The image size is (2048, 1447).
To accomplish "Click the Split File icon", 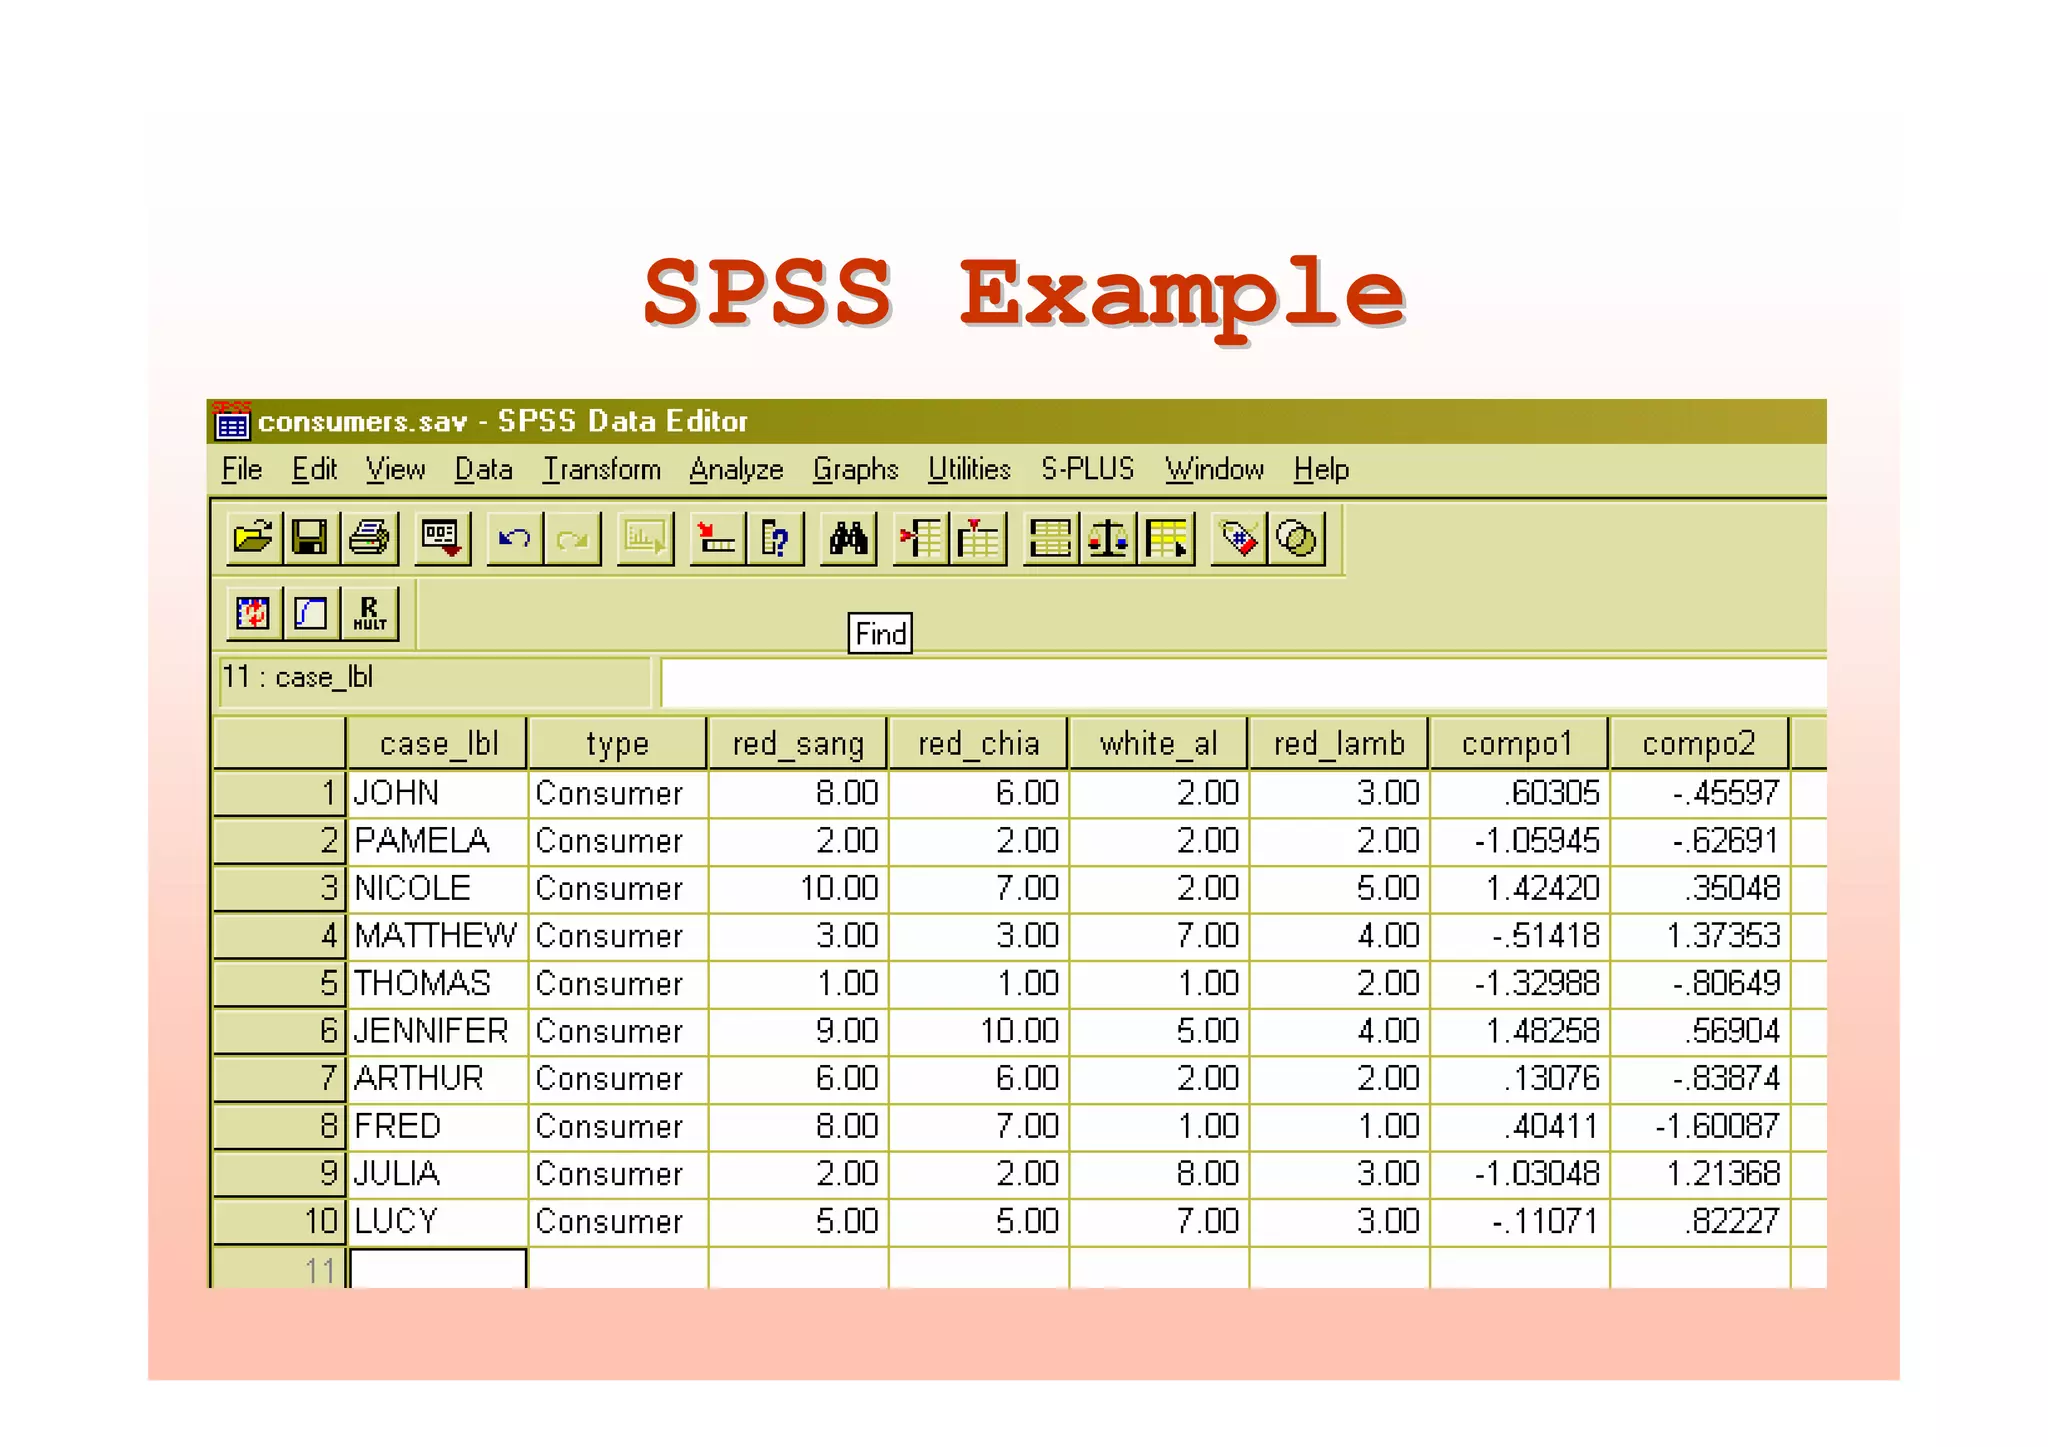I will coord(1050,539).
